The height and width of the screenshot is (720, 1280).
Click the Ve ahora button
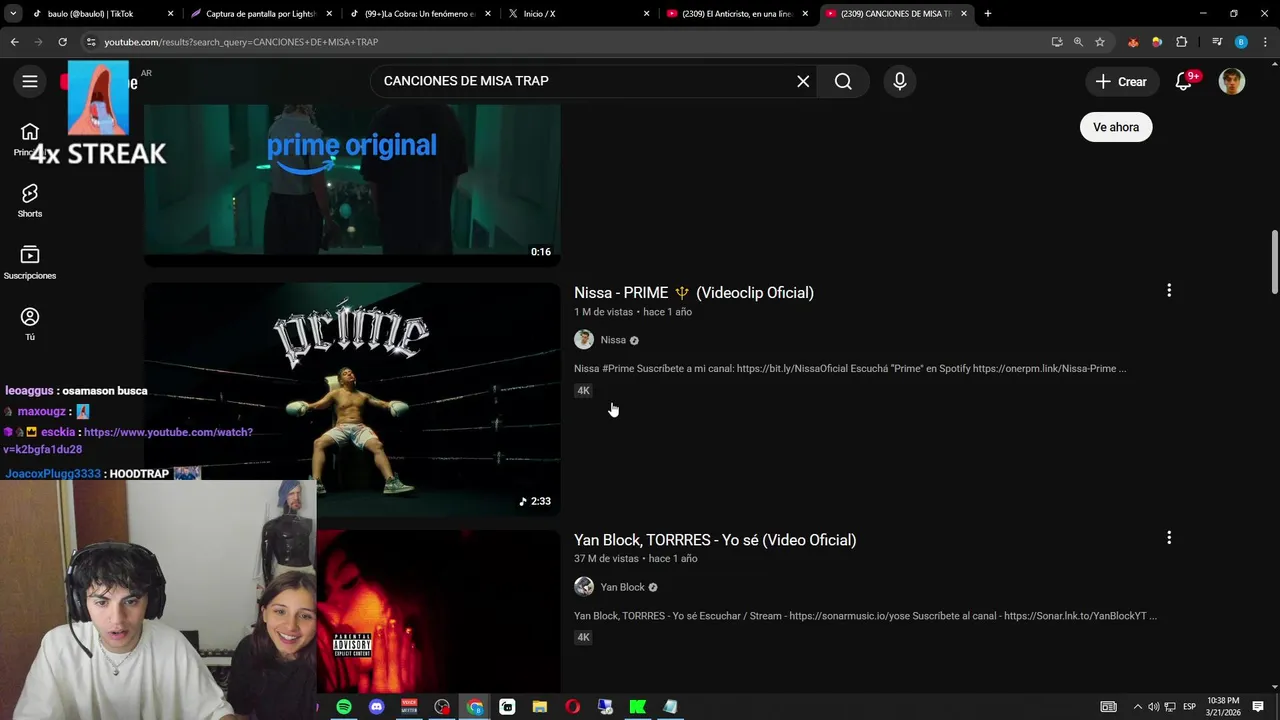click(x=1116, y=127)
